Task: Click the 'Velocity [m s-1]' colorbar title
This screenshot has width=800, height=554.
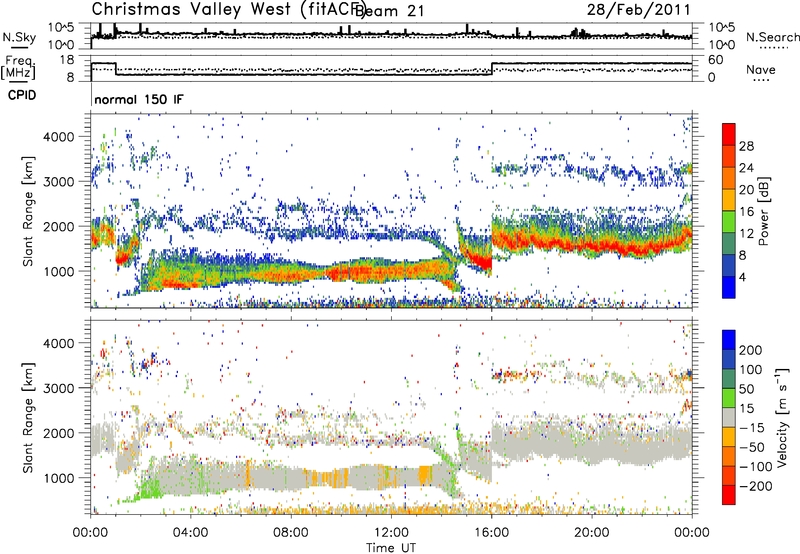Action: point(782,418)
